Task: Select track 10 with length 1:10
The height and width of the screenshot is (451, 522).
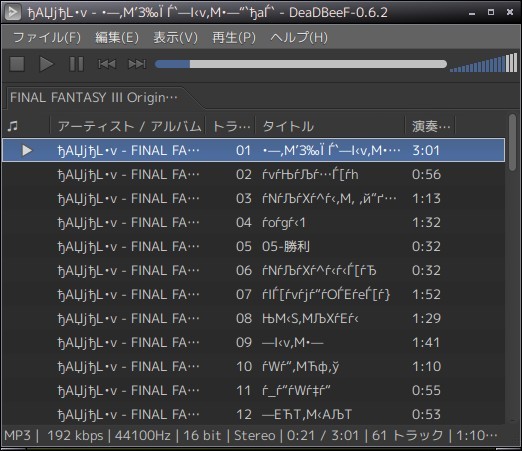Action: (254, 366)
